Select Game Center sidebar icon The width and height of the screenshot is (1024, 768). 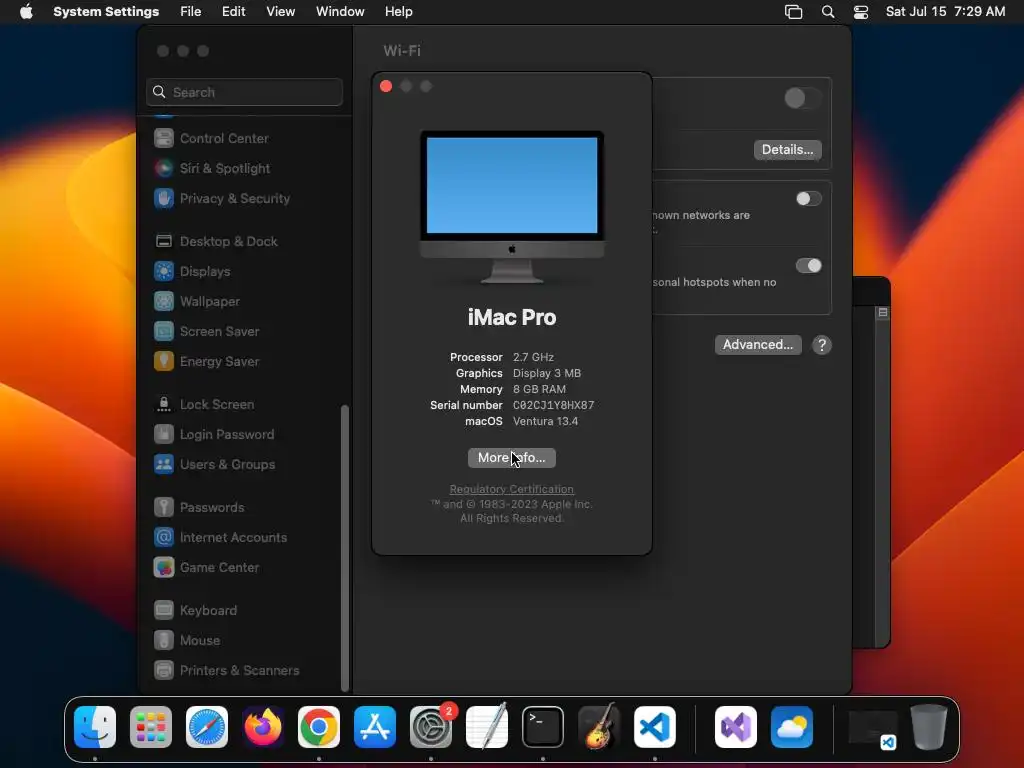click(x=164, y=568)
